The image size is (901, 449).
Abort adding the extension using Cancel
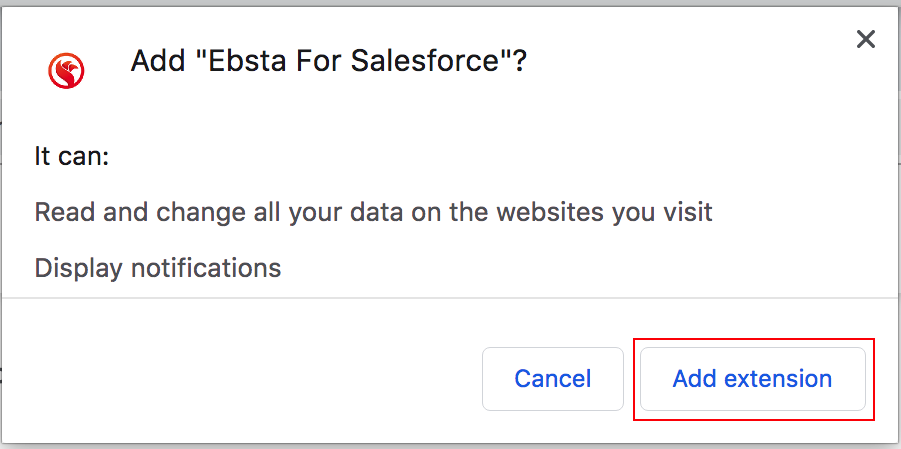point(553,379)
